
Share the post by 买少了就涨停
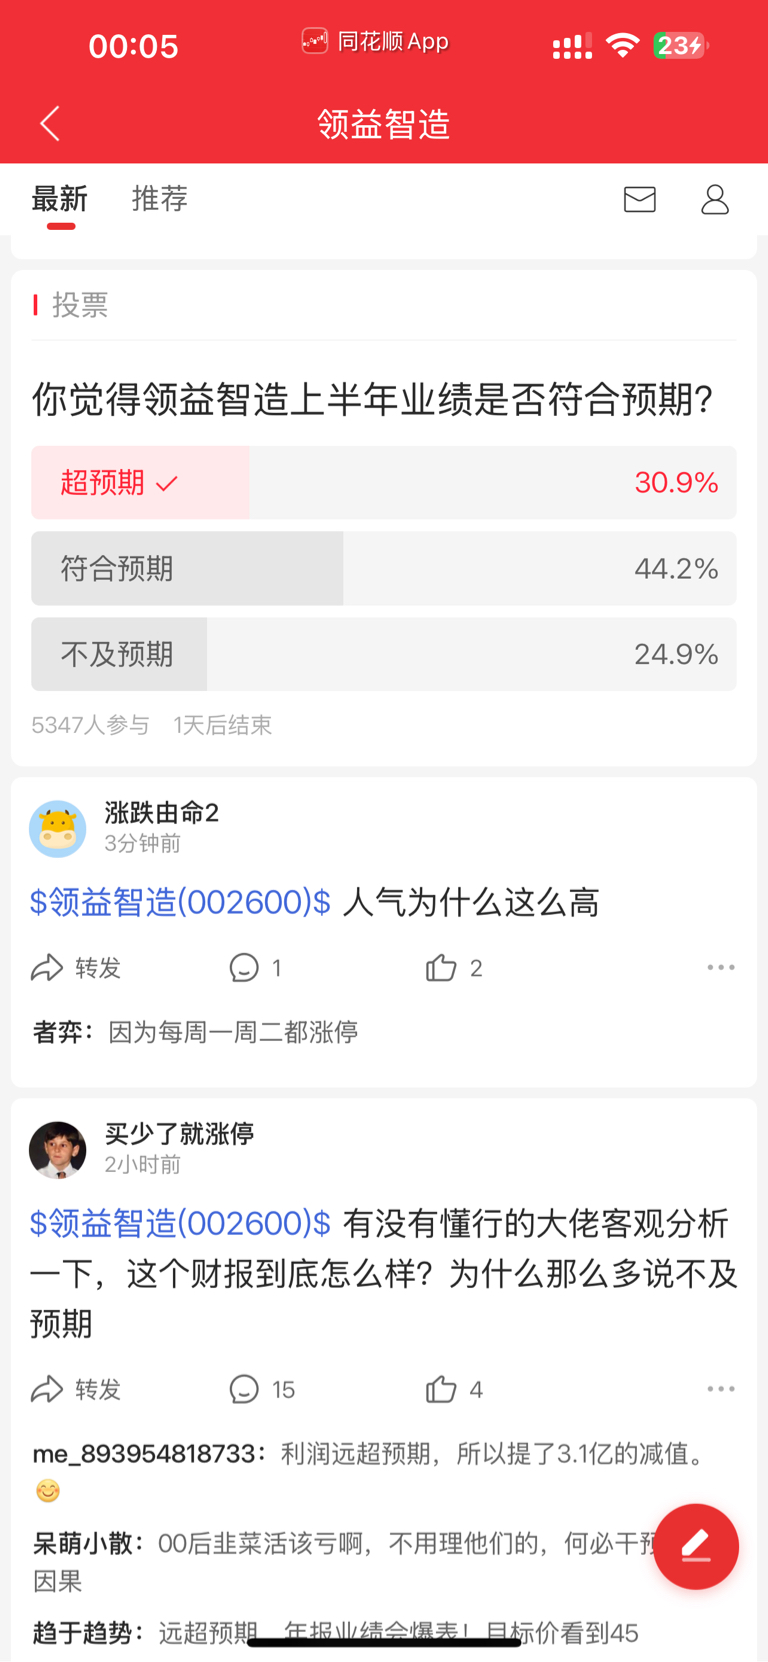point(76,1389)
